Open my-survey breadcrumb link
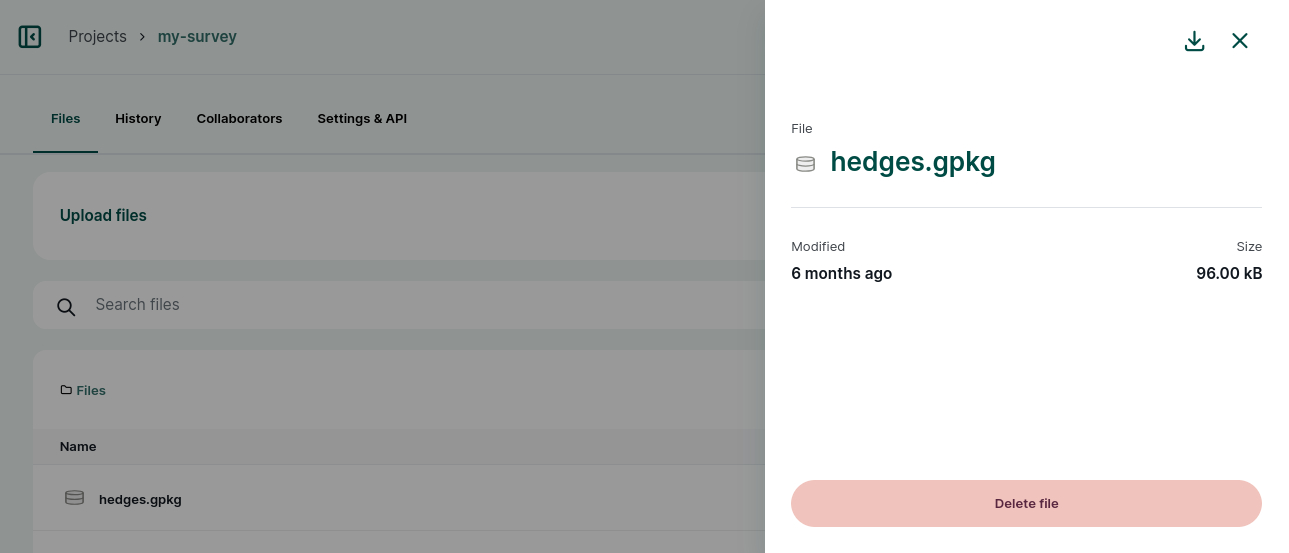This screenshot has width=1289, height=553. [197, 37]
